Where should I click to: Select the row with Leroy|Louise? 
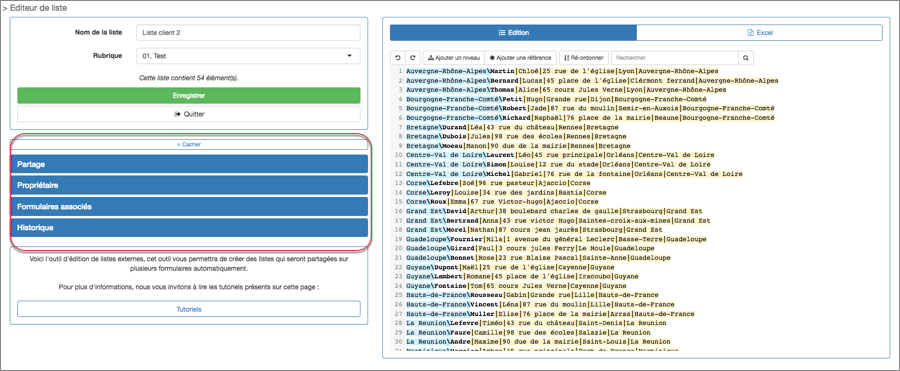click(506, 192)
